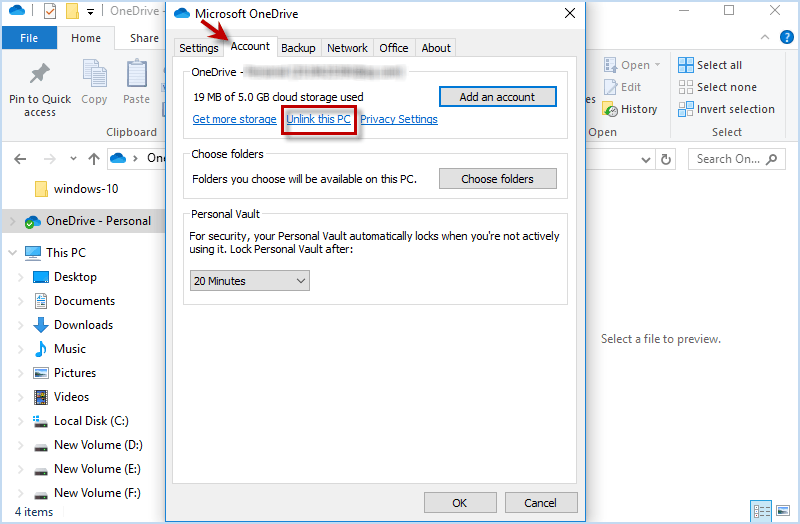Viewport: 800px width, 524px height.
Task: Open the About tab
Action: (x=436, y=48)
